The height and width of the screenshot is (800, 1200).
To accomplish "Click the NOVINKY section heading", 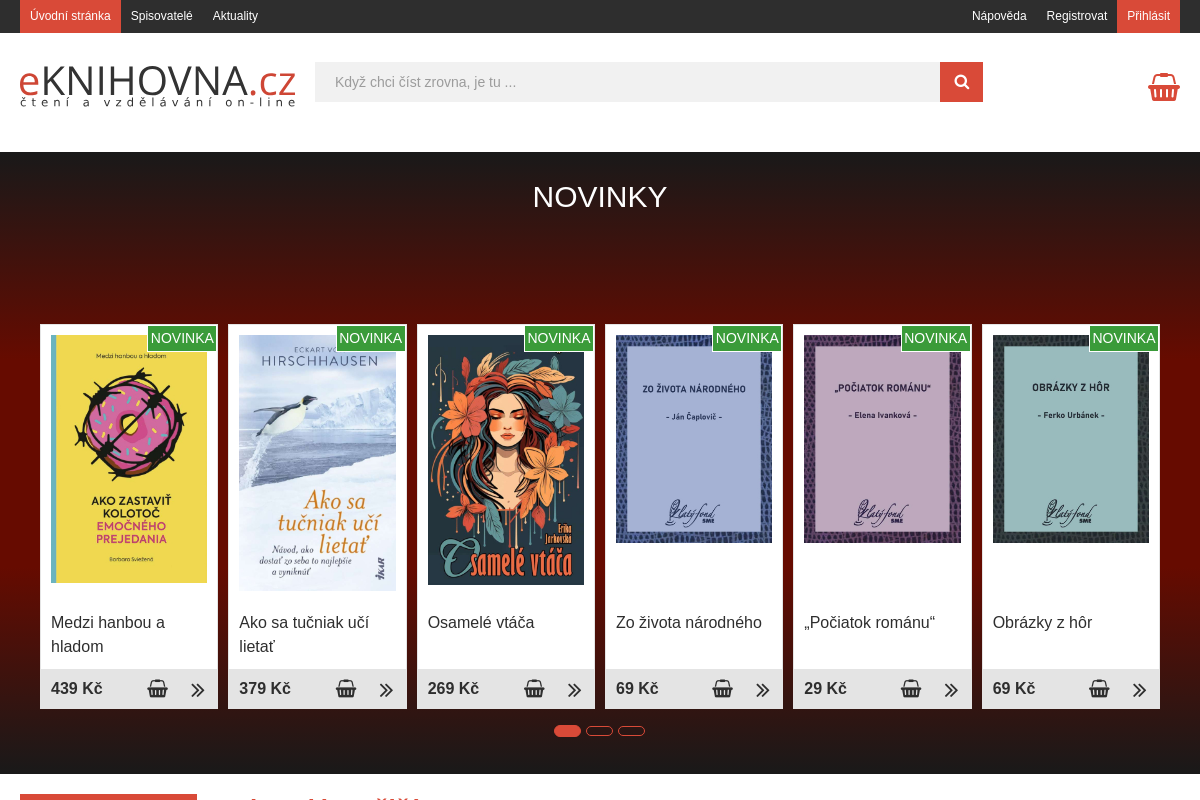I will tap(600, 197).
